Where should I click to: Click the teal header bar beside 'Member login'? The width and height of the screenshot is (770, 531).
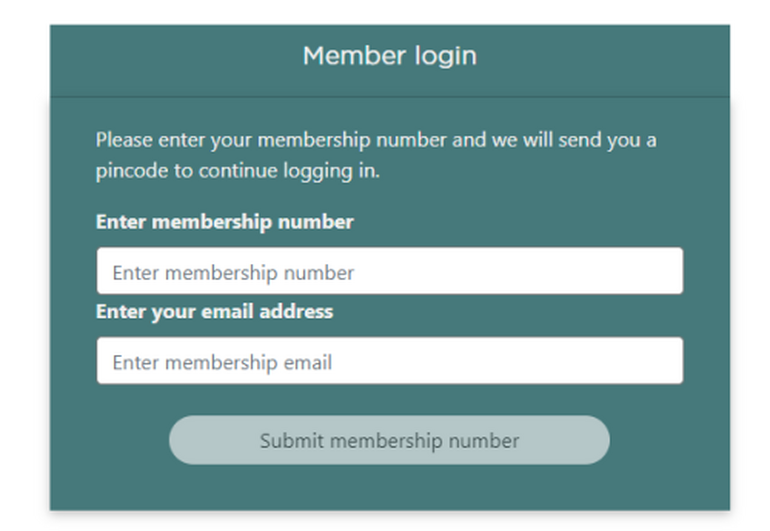click(600, 56)
